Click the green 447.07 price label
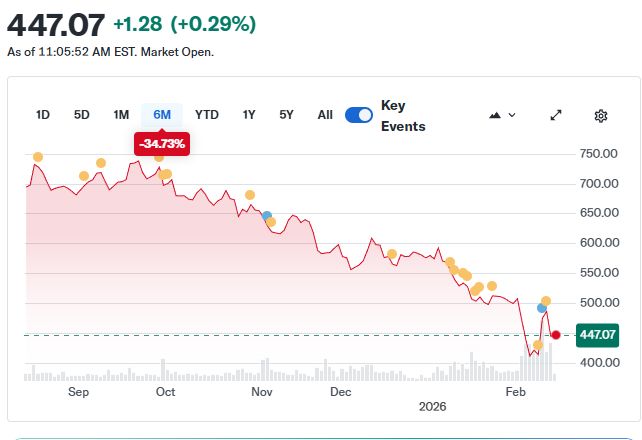 click(596, 335)
